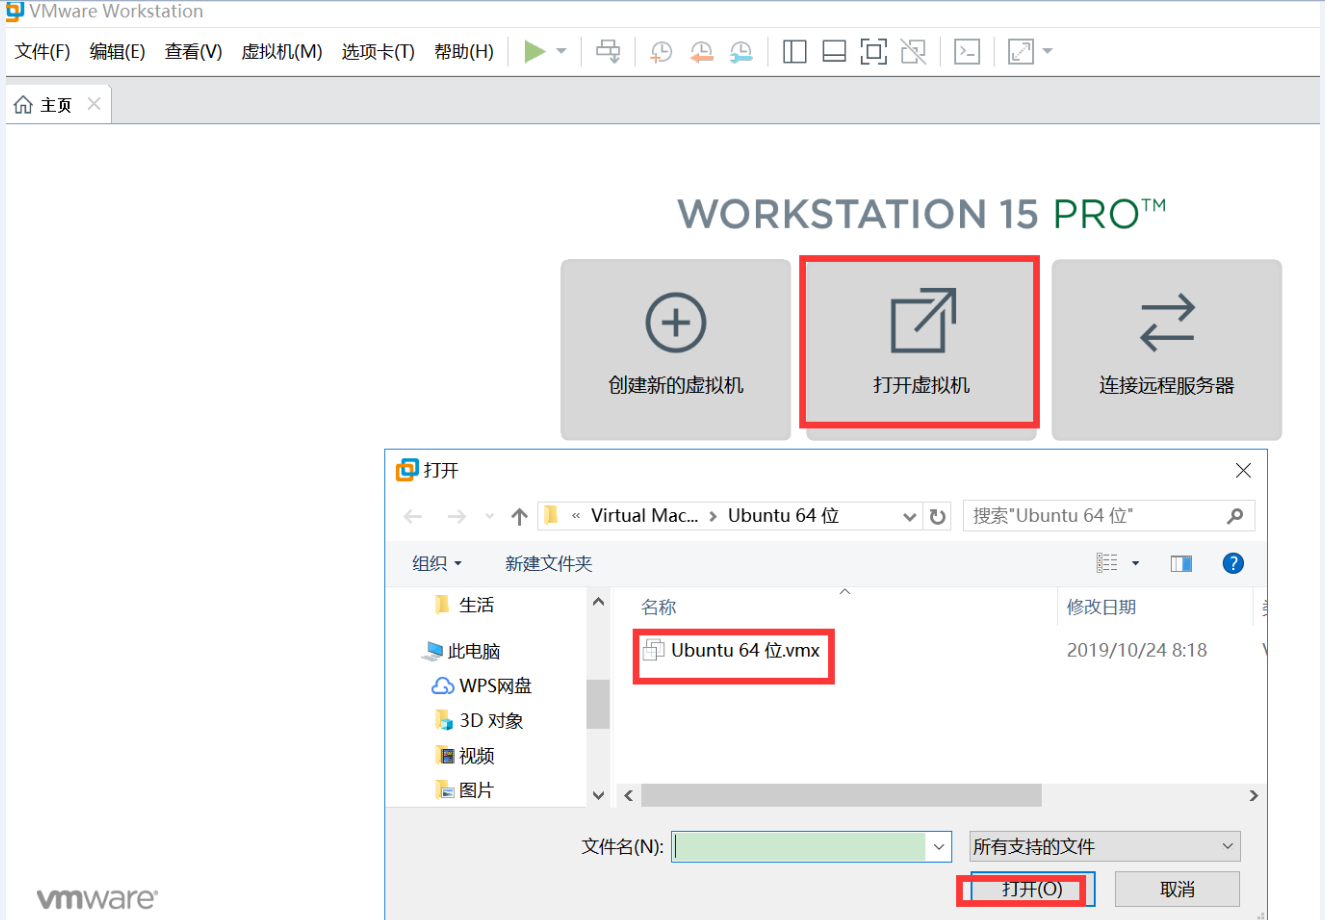Open the 所有支持的文件 file type dropdown

pyautogui.click(x=1105, y=847)
